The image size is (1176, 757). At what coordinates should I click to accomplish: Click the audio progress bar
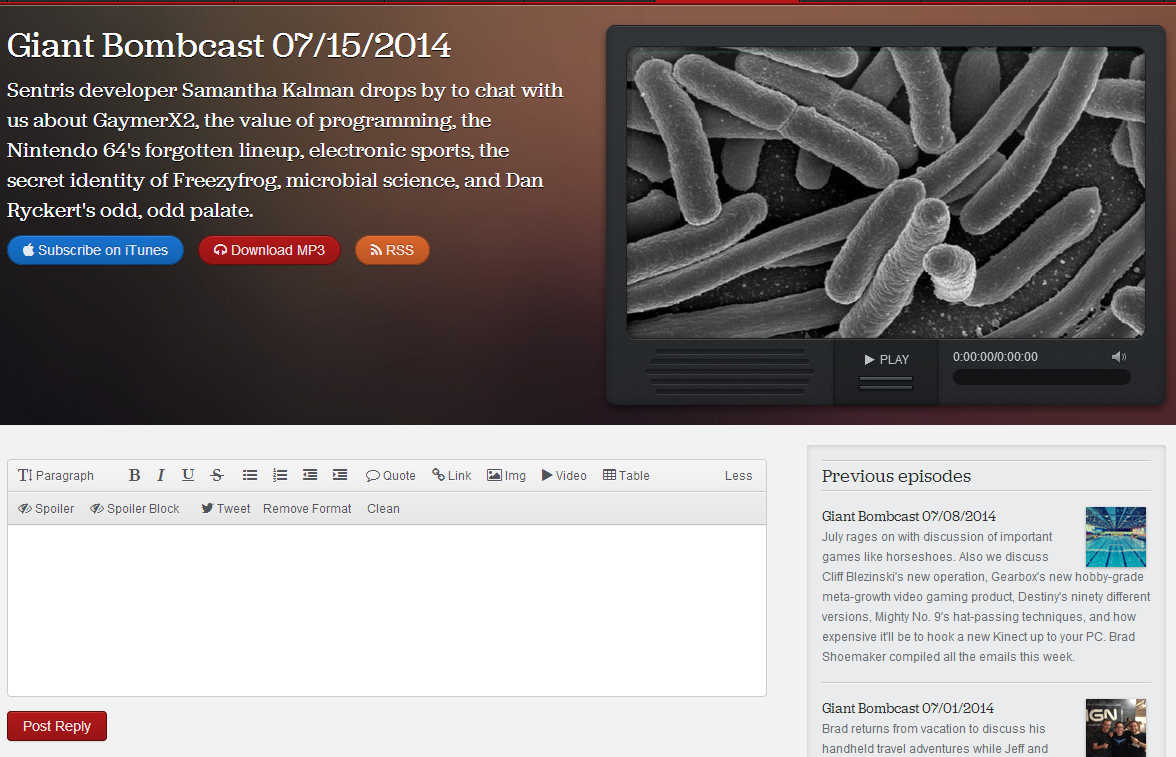click(x=1041, y=377)
